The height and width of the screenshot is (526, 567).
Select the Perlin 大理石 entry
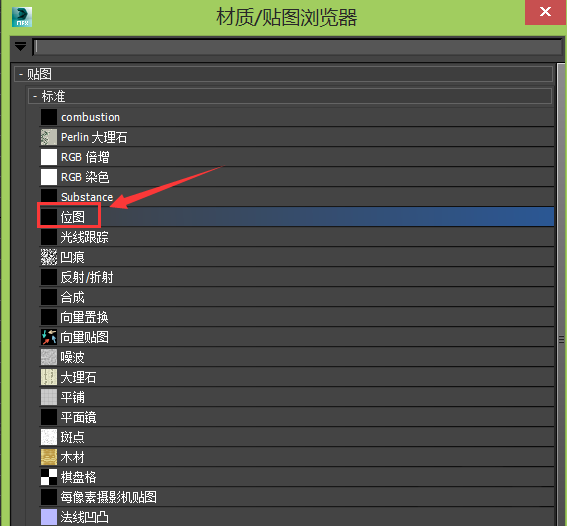pos(297,137)
